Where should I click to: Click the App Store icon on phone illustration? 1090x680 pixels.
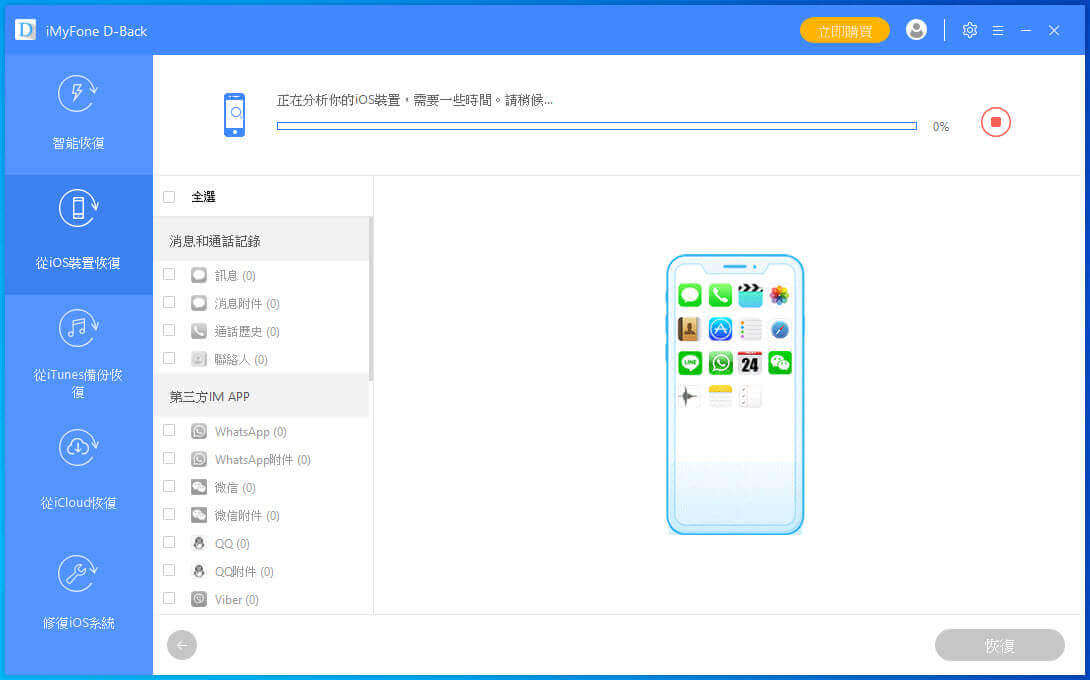click(720, 329)
